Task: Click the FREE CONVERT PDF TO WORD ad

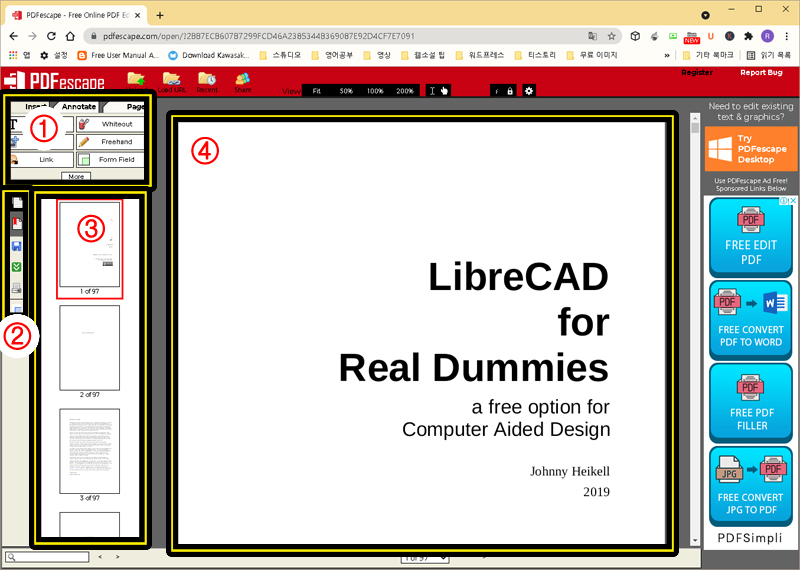Action: 751,320
